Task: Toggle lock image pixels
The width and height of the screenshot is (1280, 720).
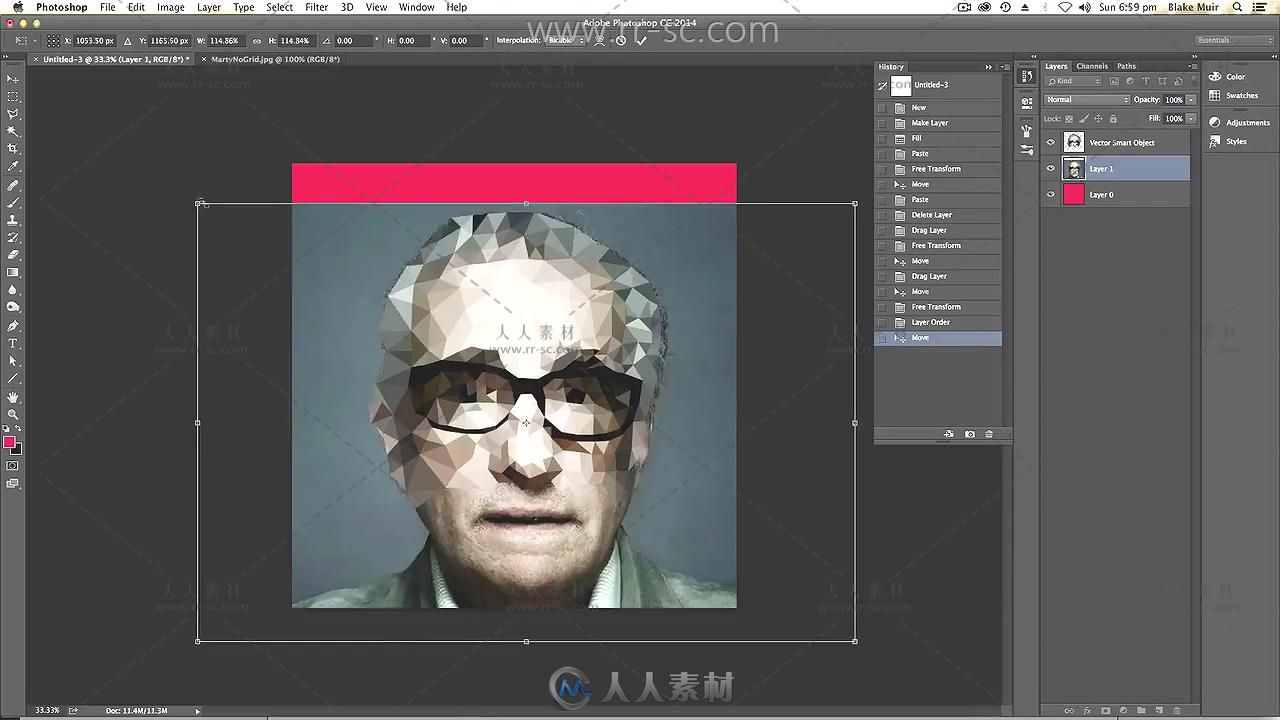Action: tap(1083, 118)
